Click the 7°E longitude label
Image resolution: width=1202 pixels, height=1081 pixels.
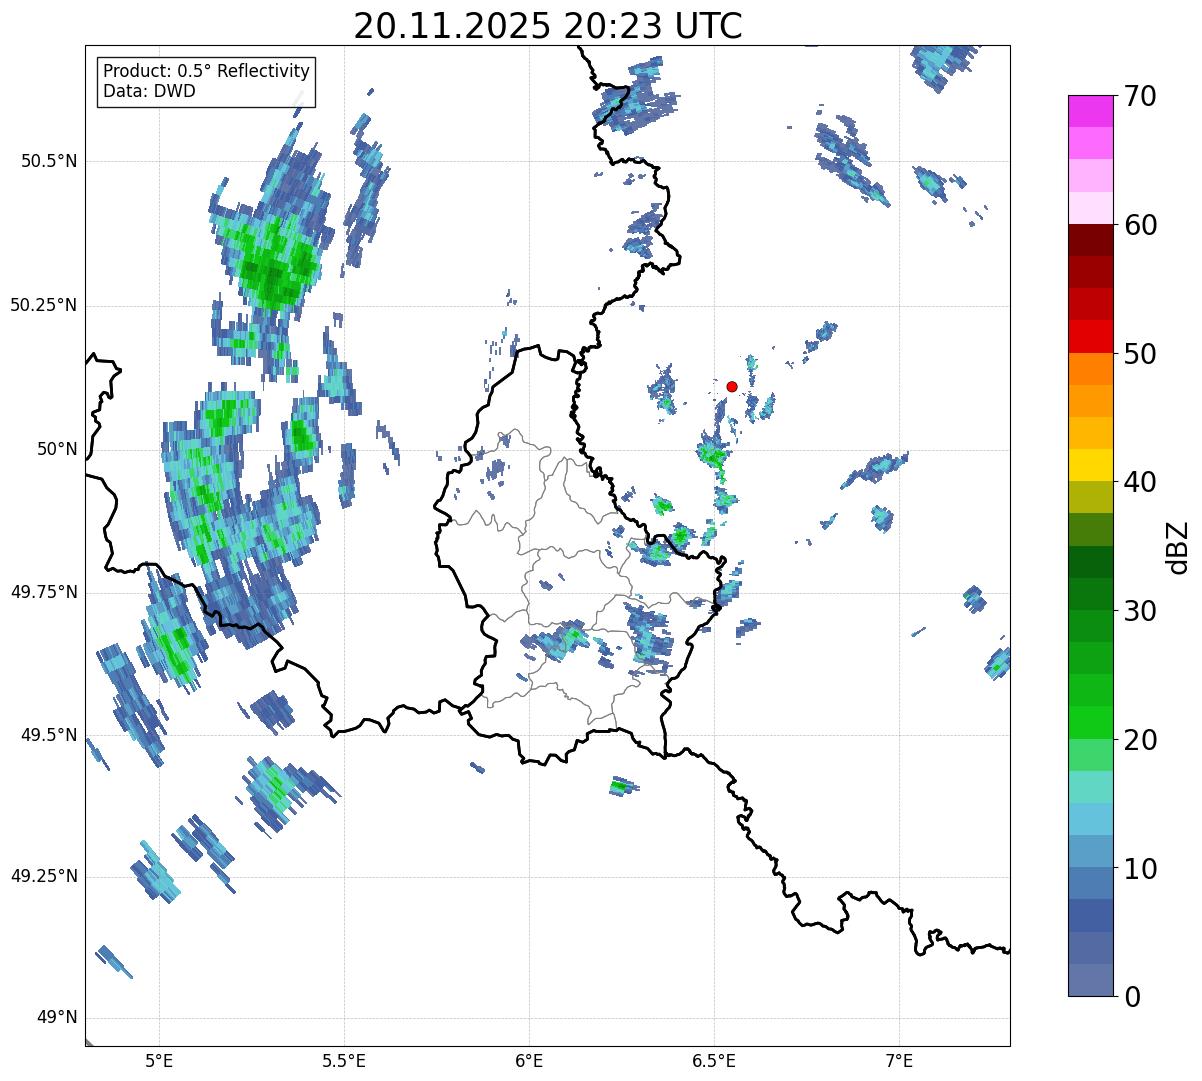click(x=899, y=1060)
